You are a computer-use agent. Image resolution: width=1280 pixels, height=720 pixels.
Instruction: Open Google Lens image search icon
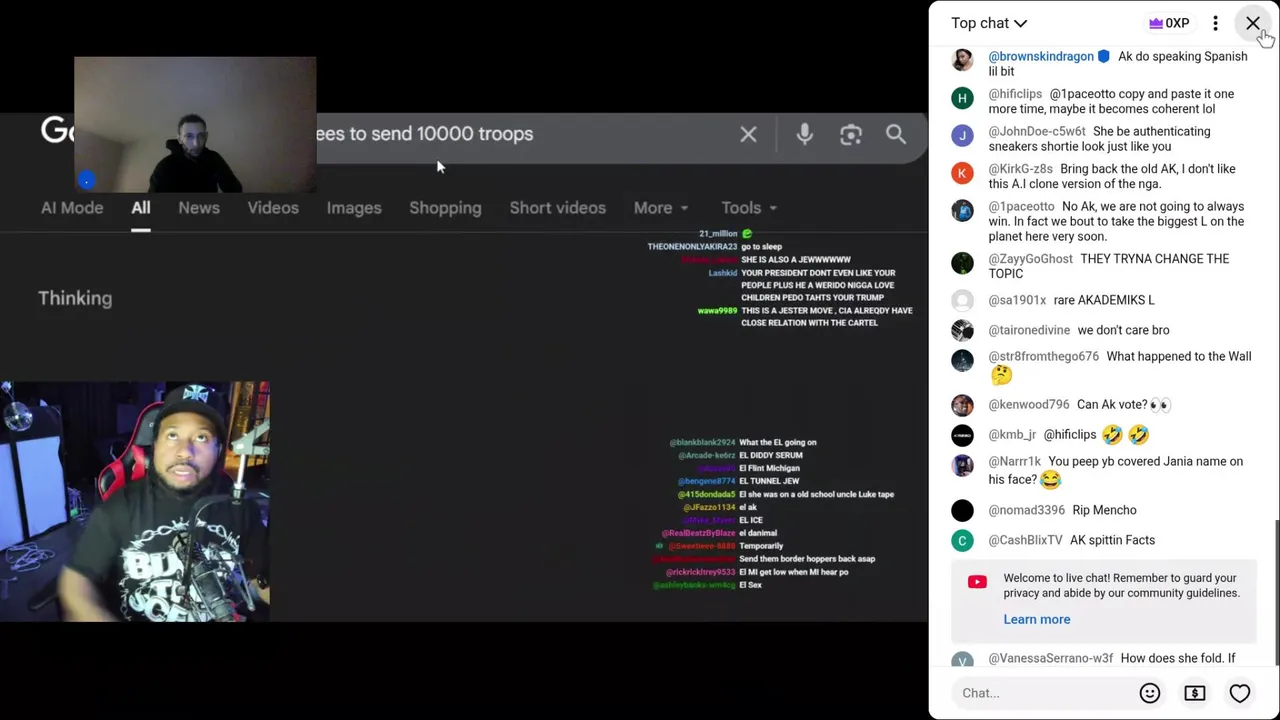pyautogui.click(x=850, y=134)
